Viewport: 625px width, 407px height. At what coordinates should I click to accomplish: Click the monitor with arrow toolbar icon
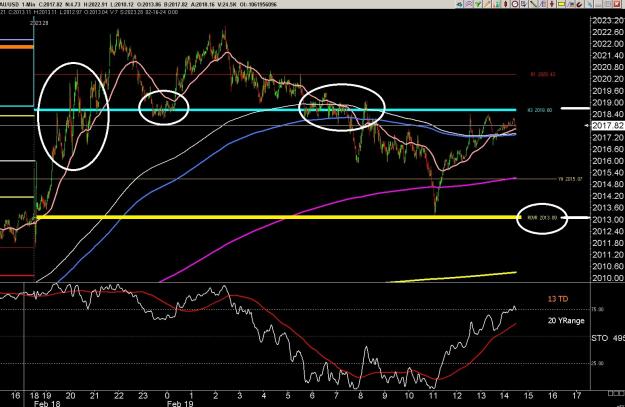tap(524, 4)
